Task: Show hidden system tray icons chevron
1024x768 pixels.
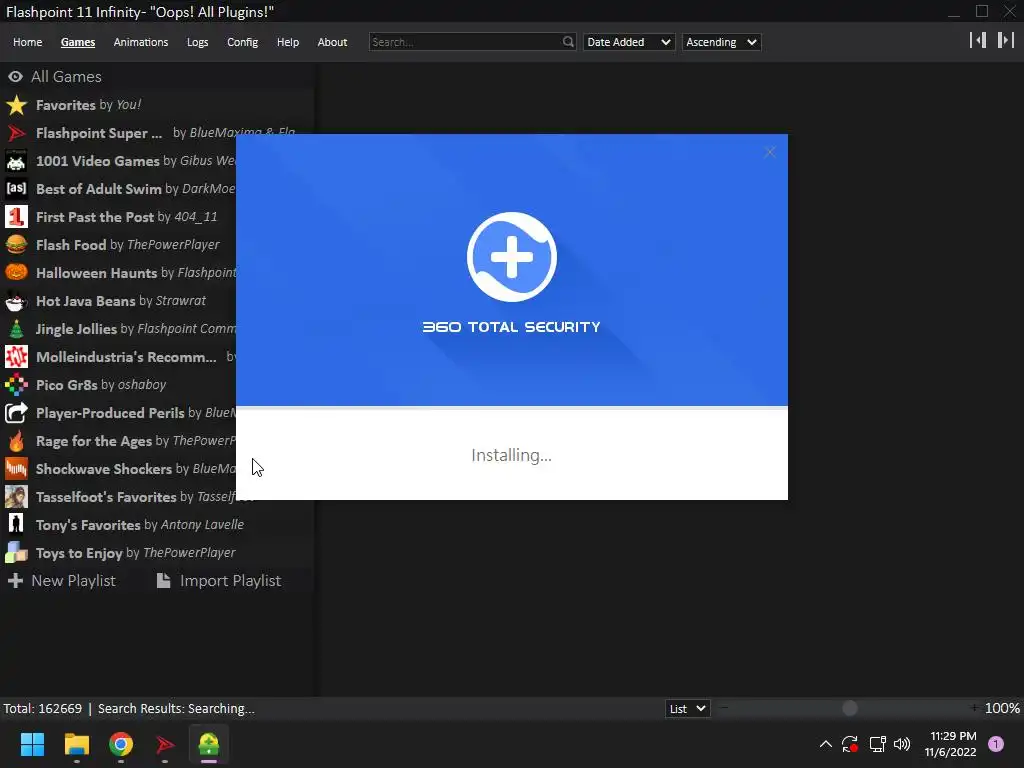Action: (825, 744)
